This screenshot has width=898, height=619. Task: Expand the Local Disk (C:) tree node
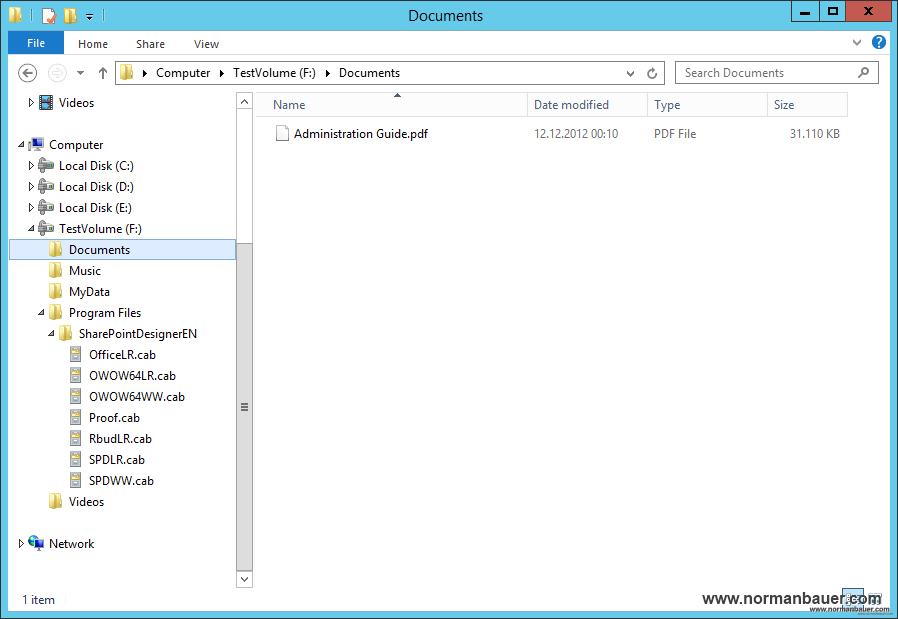pos(31,166)
